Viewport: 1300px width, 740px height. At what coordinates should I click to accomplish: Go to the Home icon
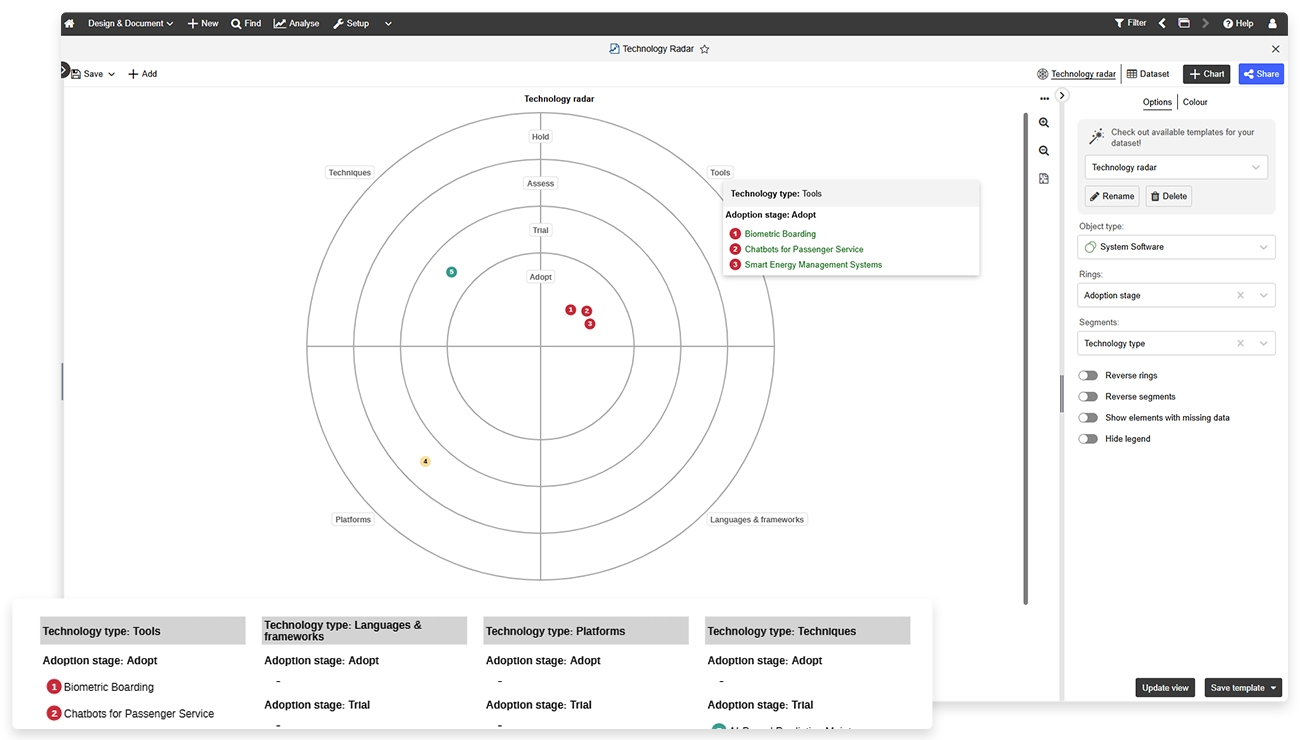[69, 23]
